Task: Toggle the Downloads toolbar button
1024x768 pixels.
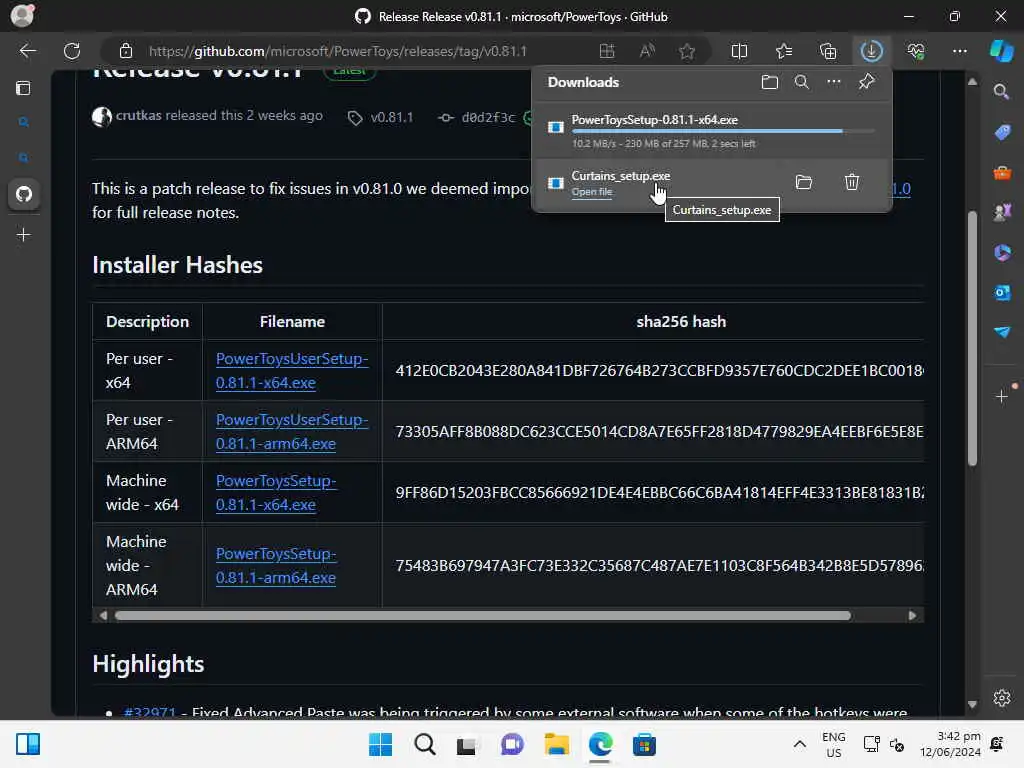Action: coord(871,51)
